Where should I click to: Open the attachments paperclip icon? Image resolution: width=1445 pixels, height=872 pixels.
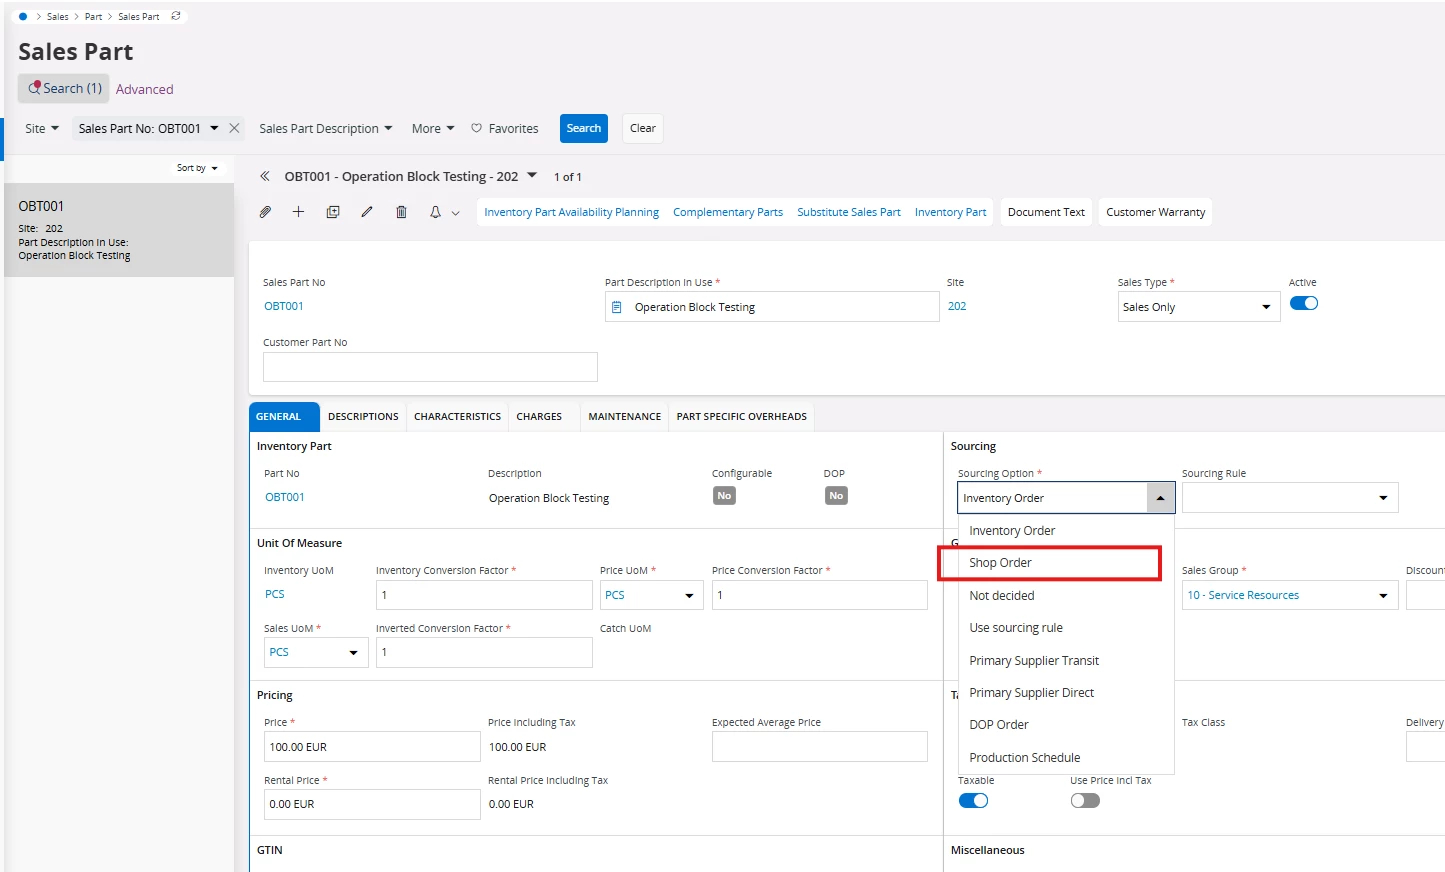click(x=265, y=212)
